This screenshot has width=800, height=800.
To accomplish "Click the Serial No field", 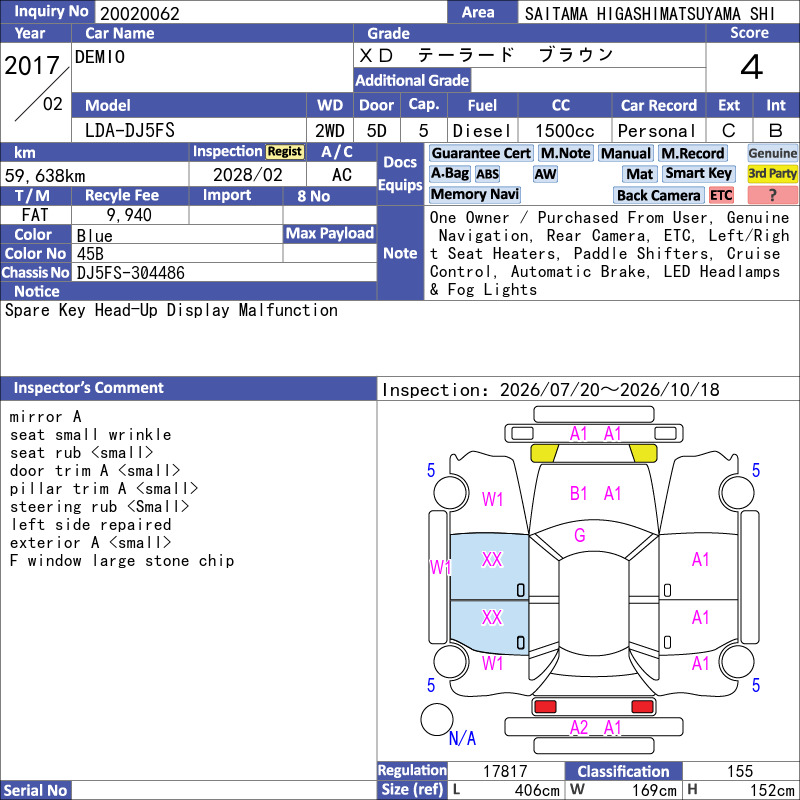I will [x=223, y=790].
